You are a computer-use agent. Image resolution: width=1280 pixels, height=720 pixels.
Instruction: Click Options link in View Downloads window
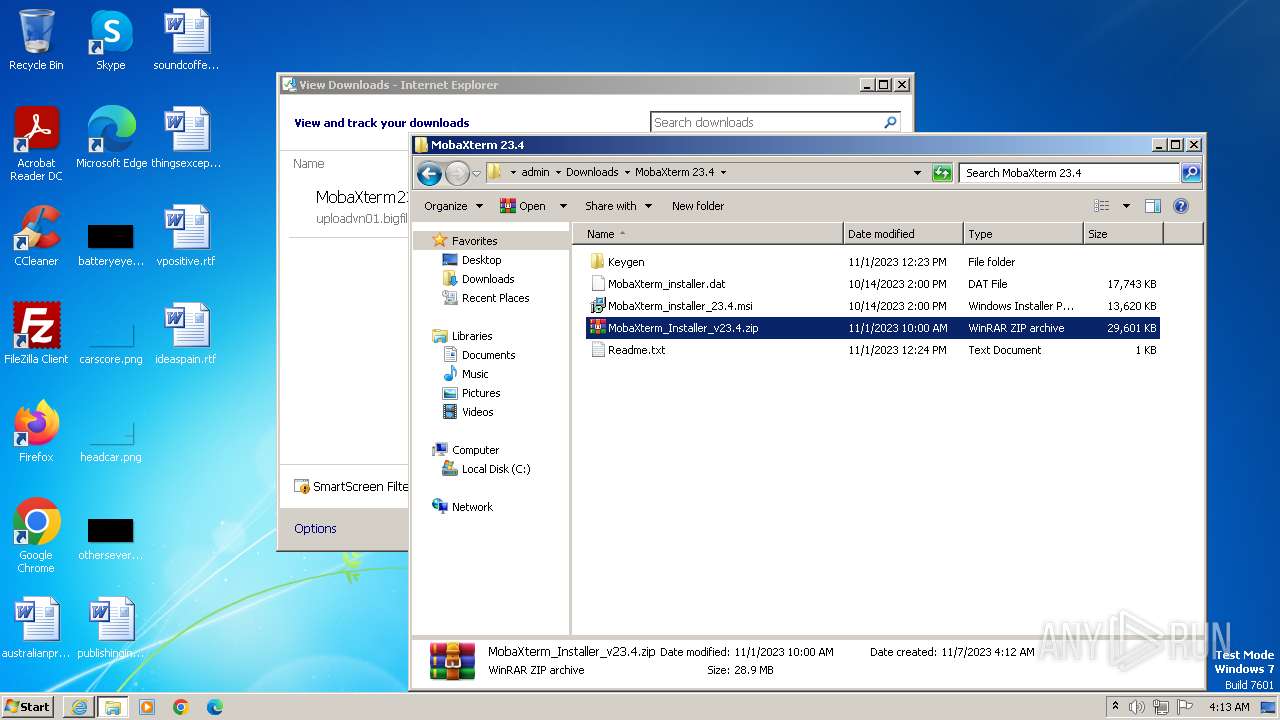(315, 528)
